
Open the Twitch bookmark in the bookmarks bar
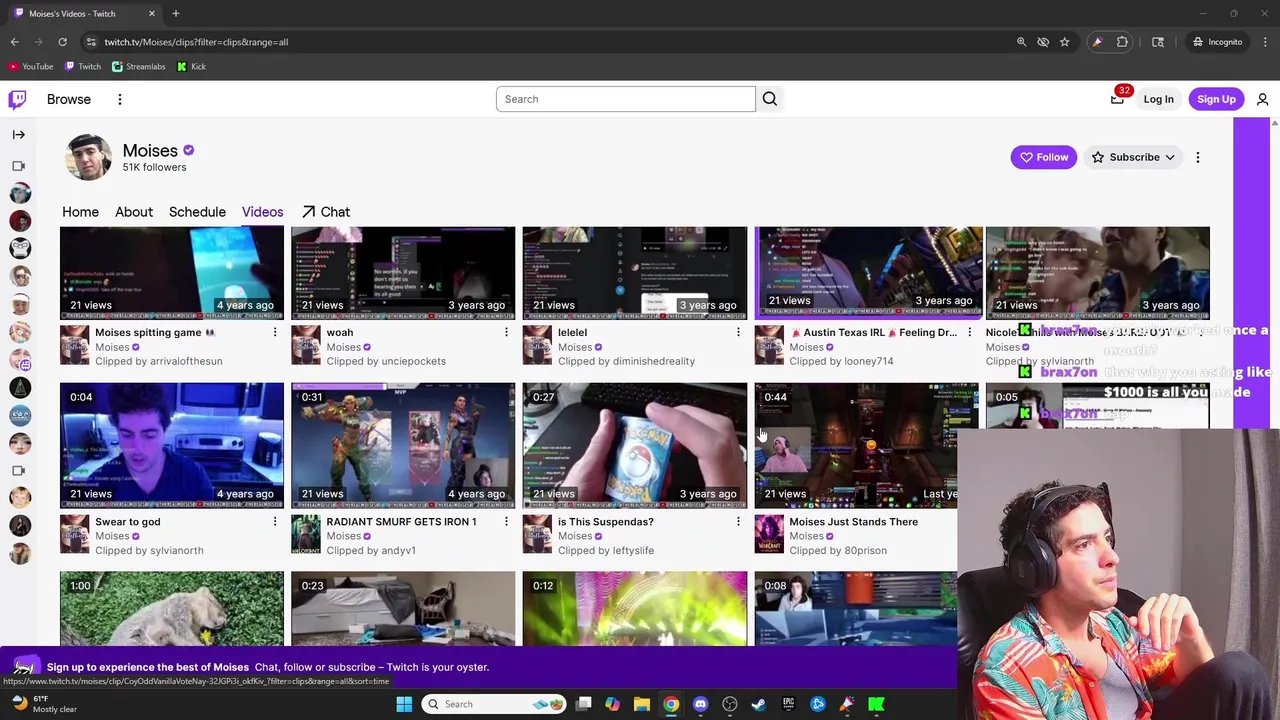[82, 66]
